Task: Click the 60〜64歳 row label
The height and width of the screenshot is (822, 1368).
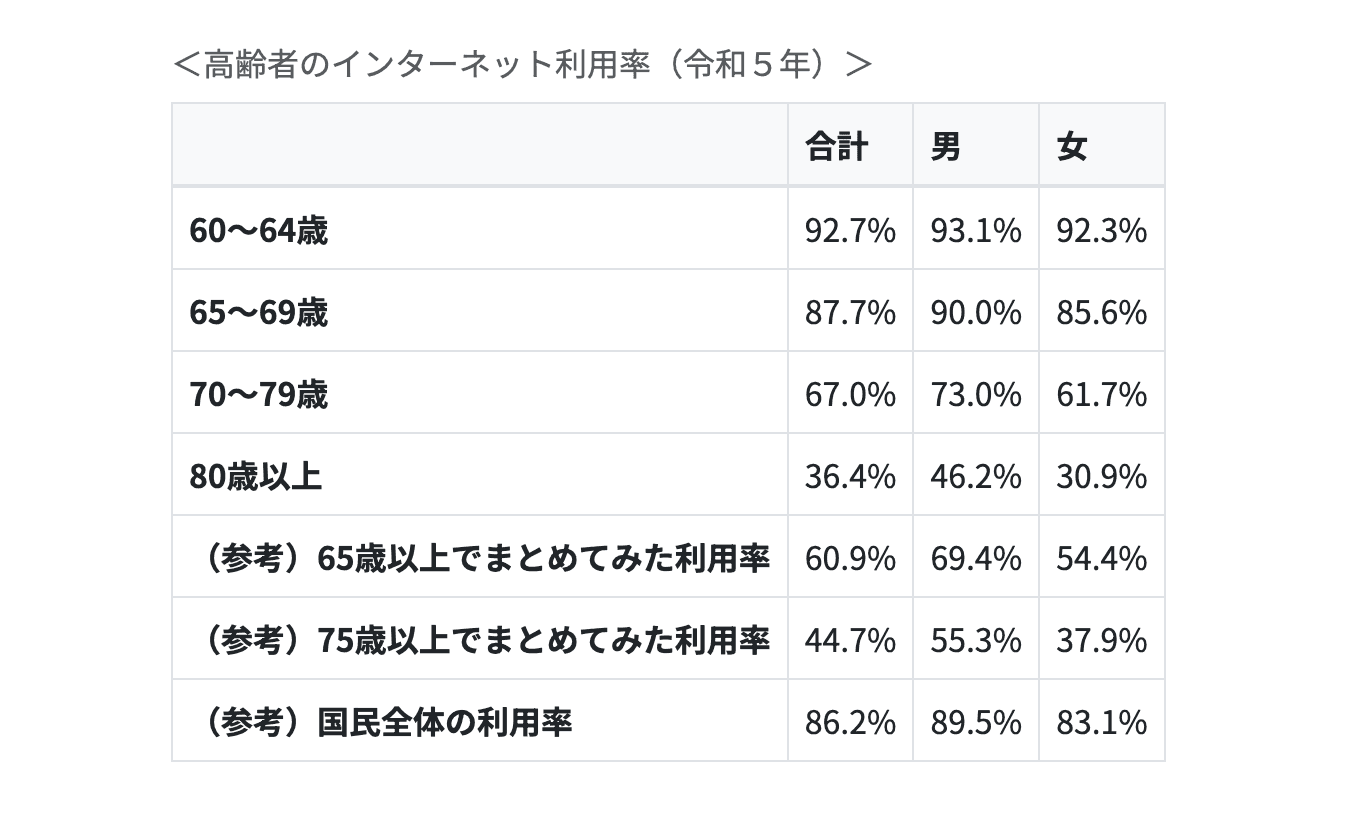Action: point(259,231)
